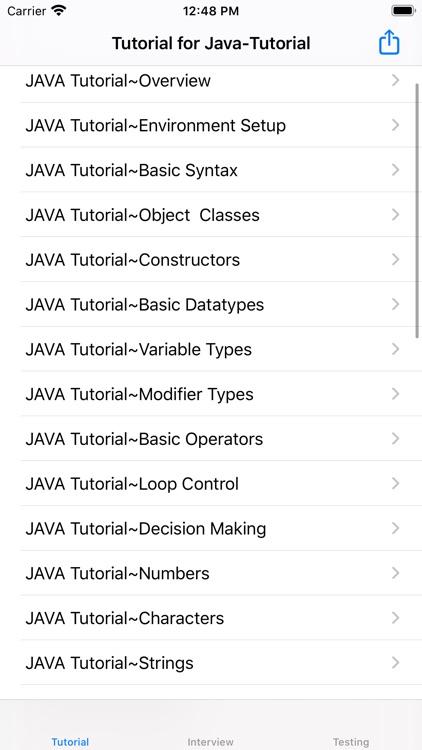Select JAVA Tutorial~Numbers text
This screenshot has height=750, width=422.
pos(117,573)
